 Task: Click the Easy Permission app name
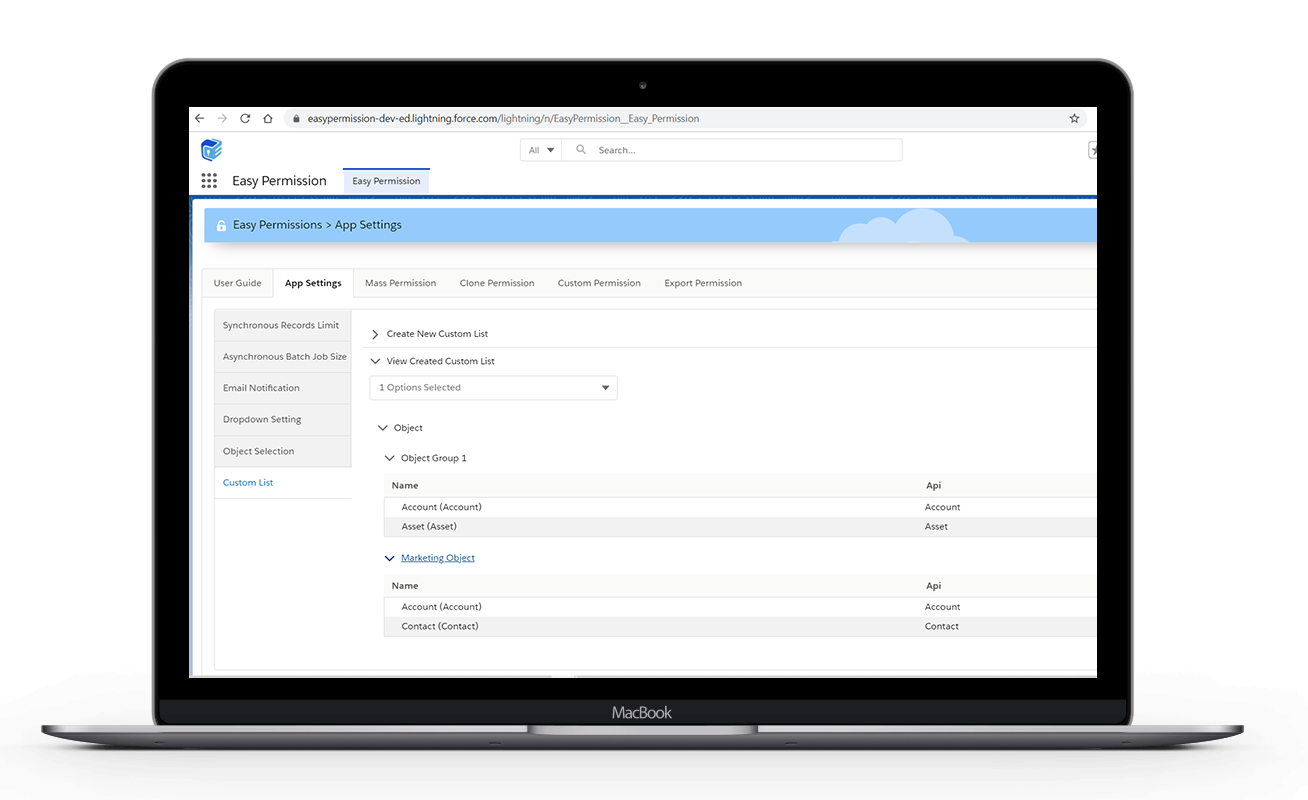[x=279, y=181]
